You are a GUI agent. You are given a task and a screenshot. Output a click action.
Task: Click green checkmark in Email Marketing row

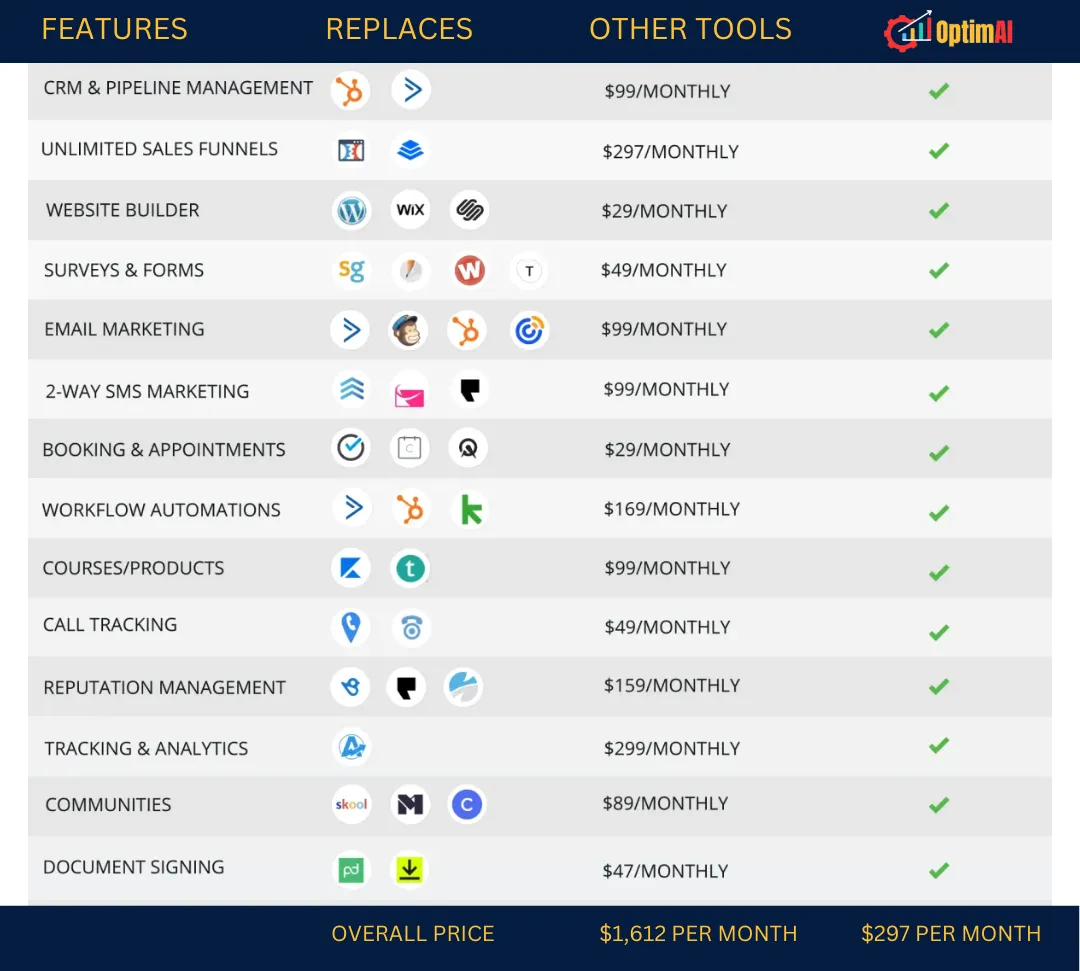coord(939,331)
